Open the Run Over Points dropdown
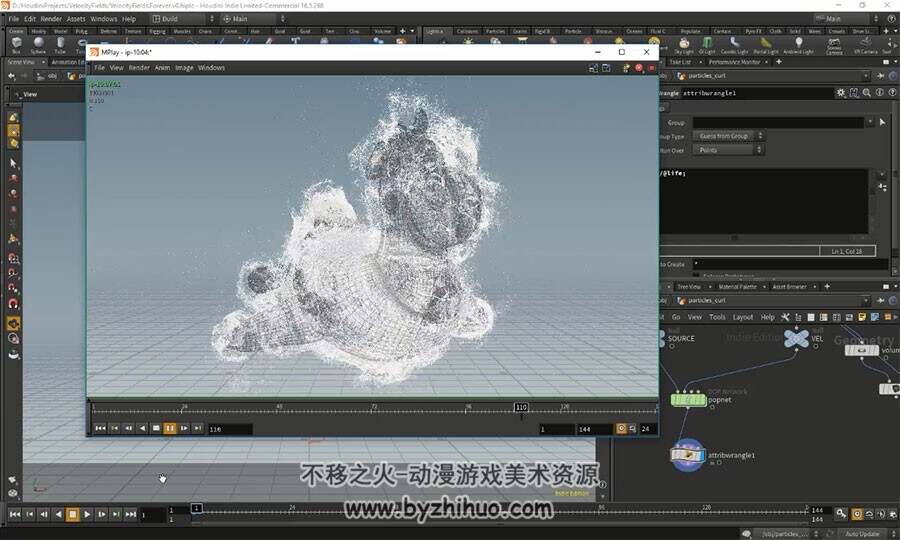The image size is (900, 540). [x=728, y=150]
